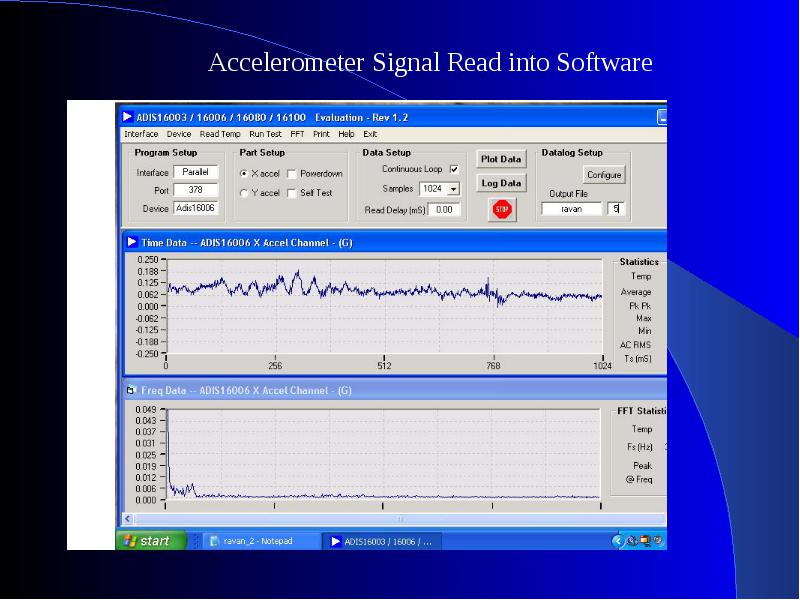Expand hidden system tray icons arrow
This screenshot has height=600, width=800.
(618, 541)
